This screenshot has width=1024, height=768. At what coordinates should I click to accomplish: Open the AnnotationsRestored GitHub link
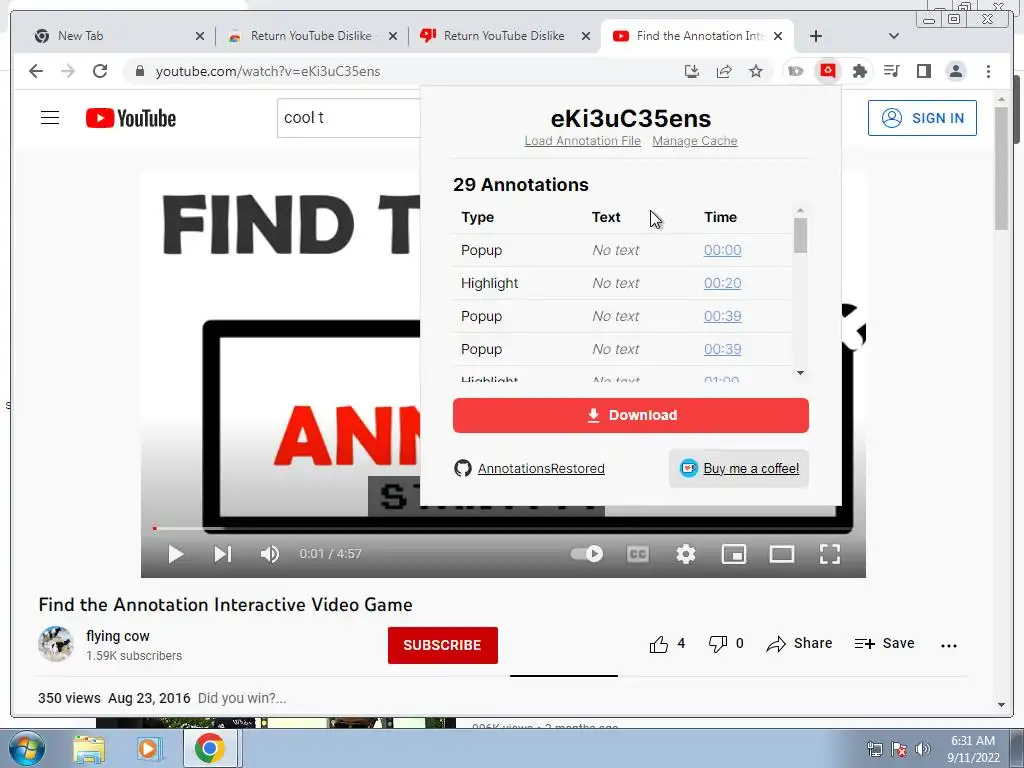(541, 468)
